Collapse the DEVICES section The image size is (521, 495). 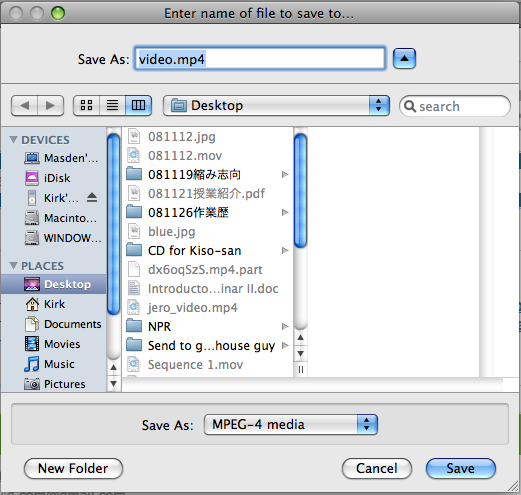13,140
